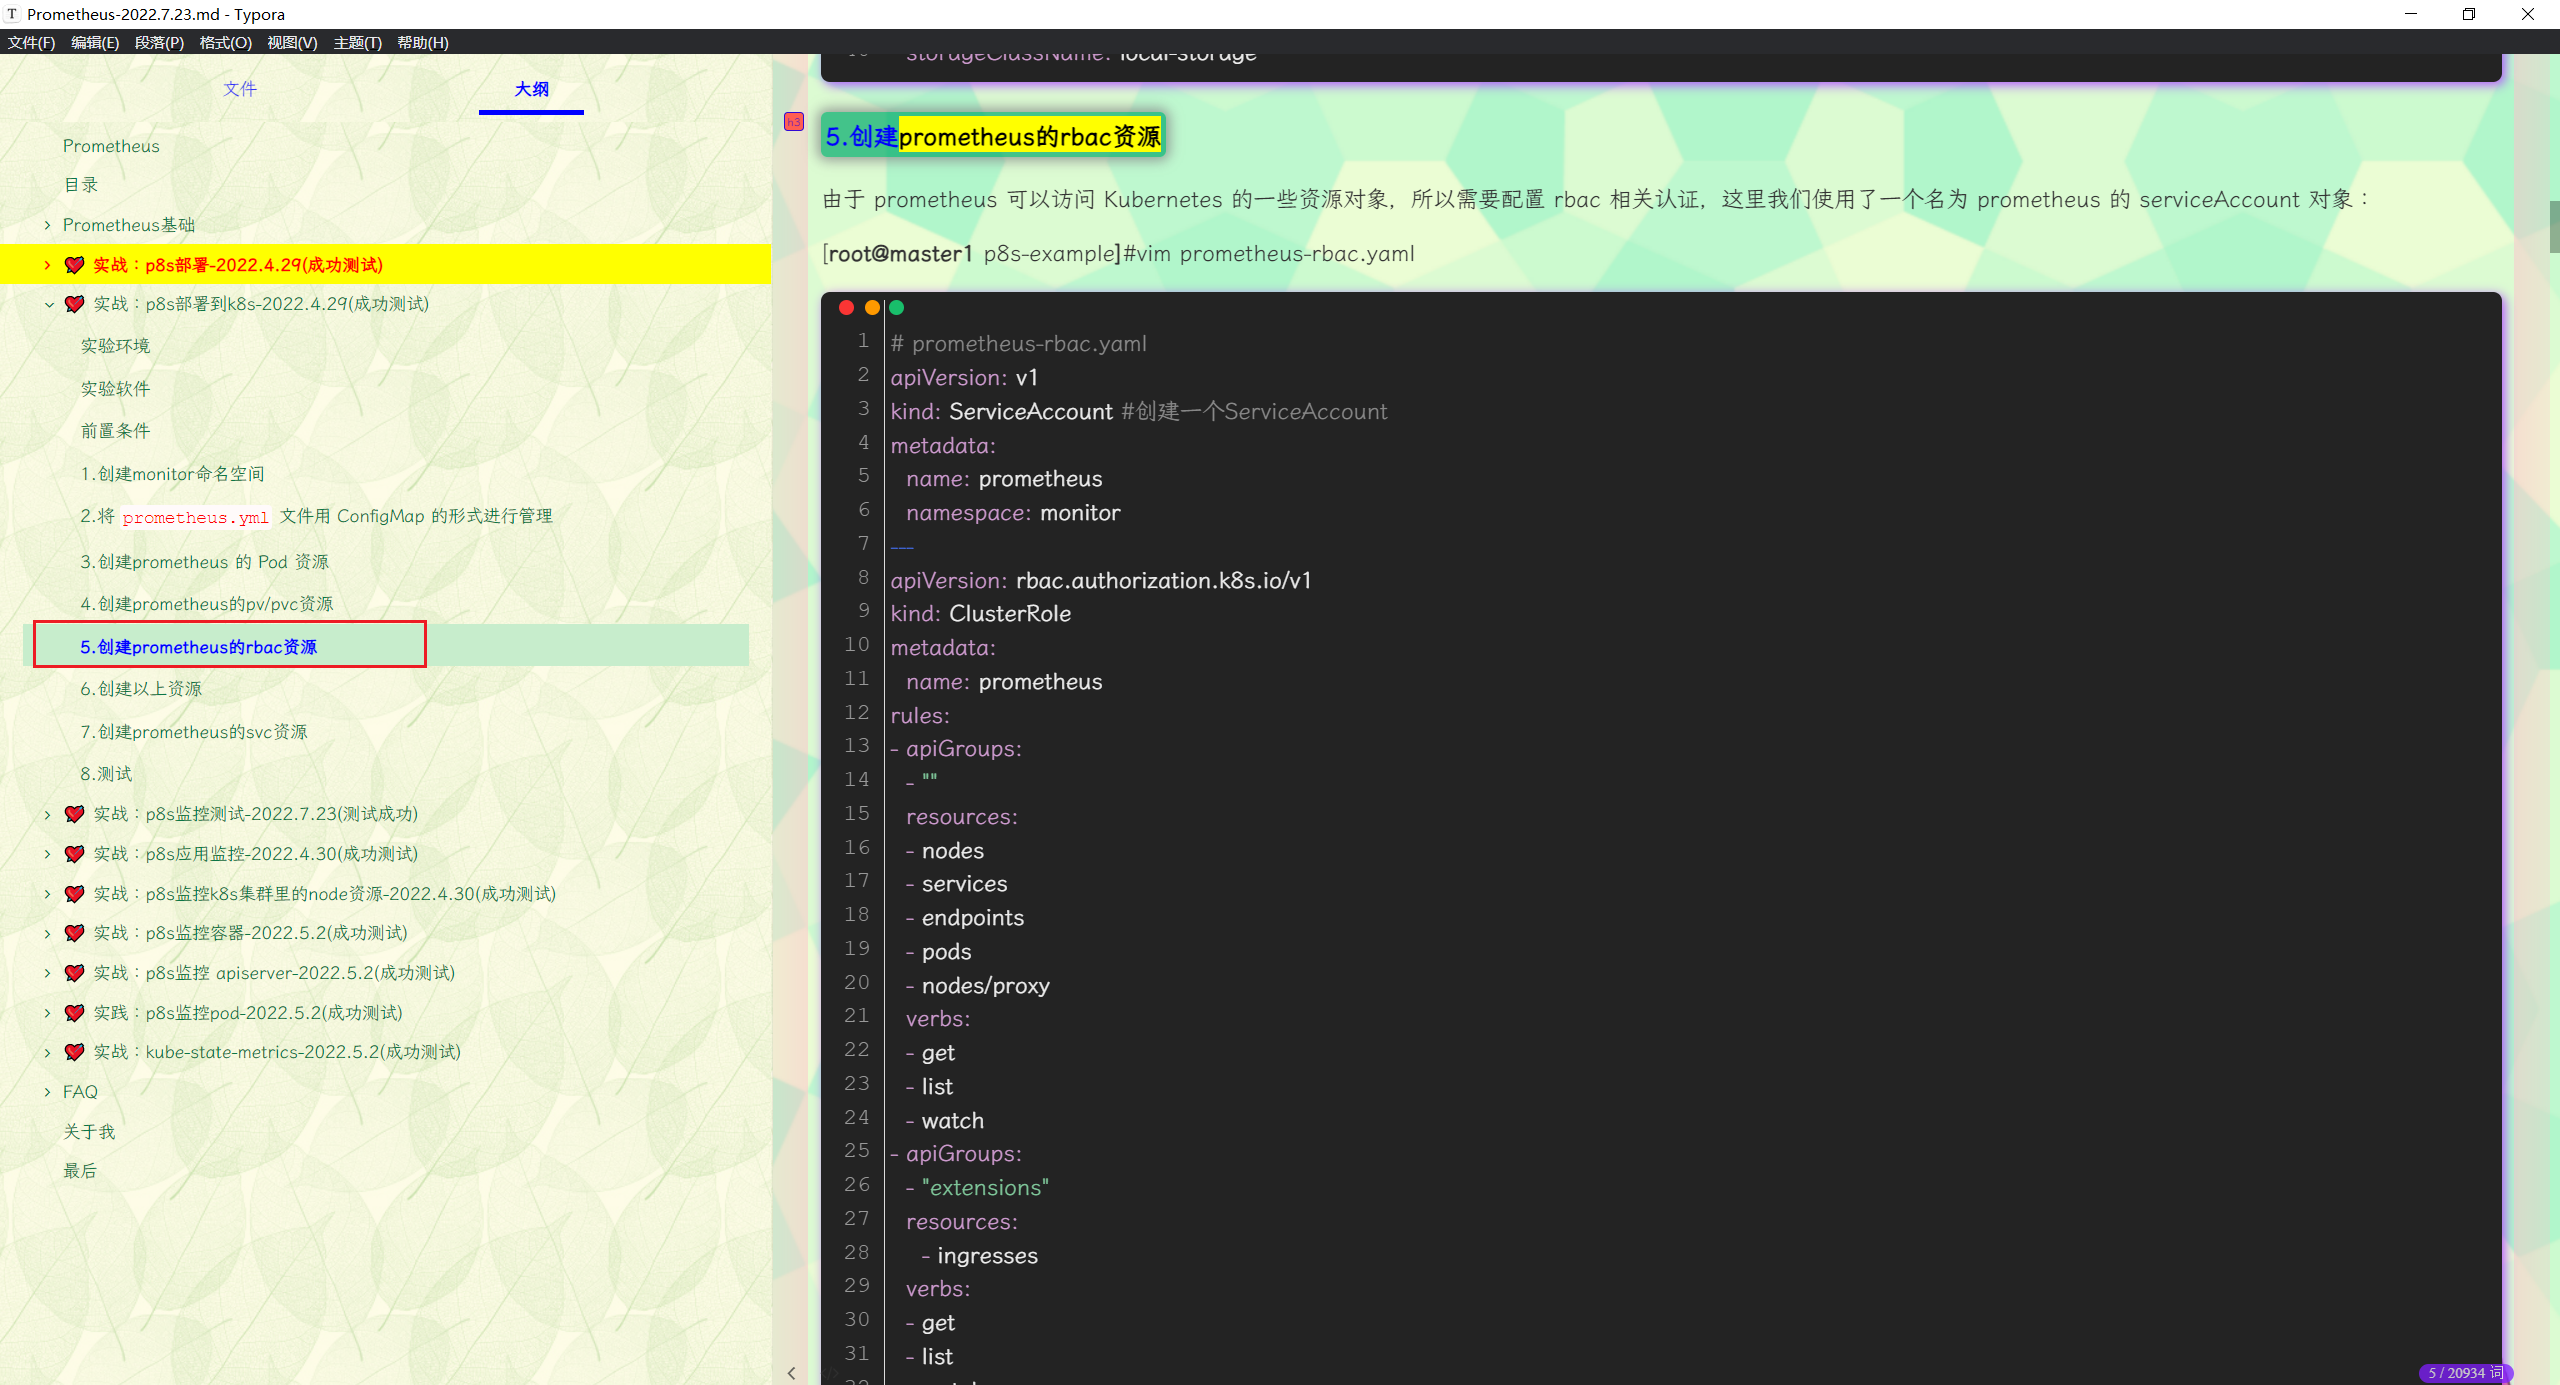Jump to 3.创建prometheus 的 Pod 资源
Viewport: 2560px width, 1385px height.
tap(204, 562)
